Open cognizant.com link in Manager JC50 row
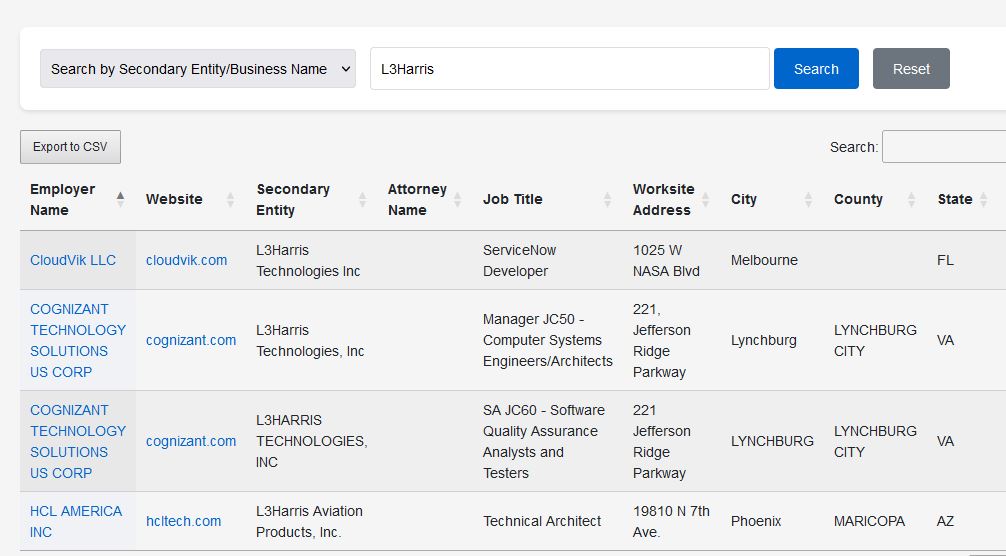Image resolution: width=1006 pixels, height=556 pixels. (191, 341)
